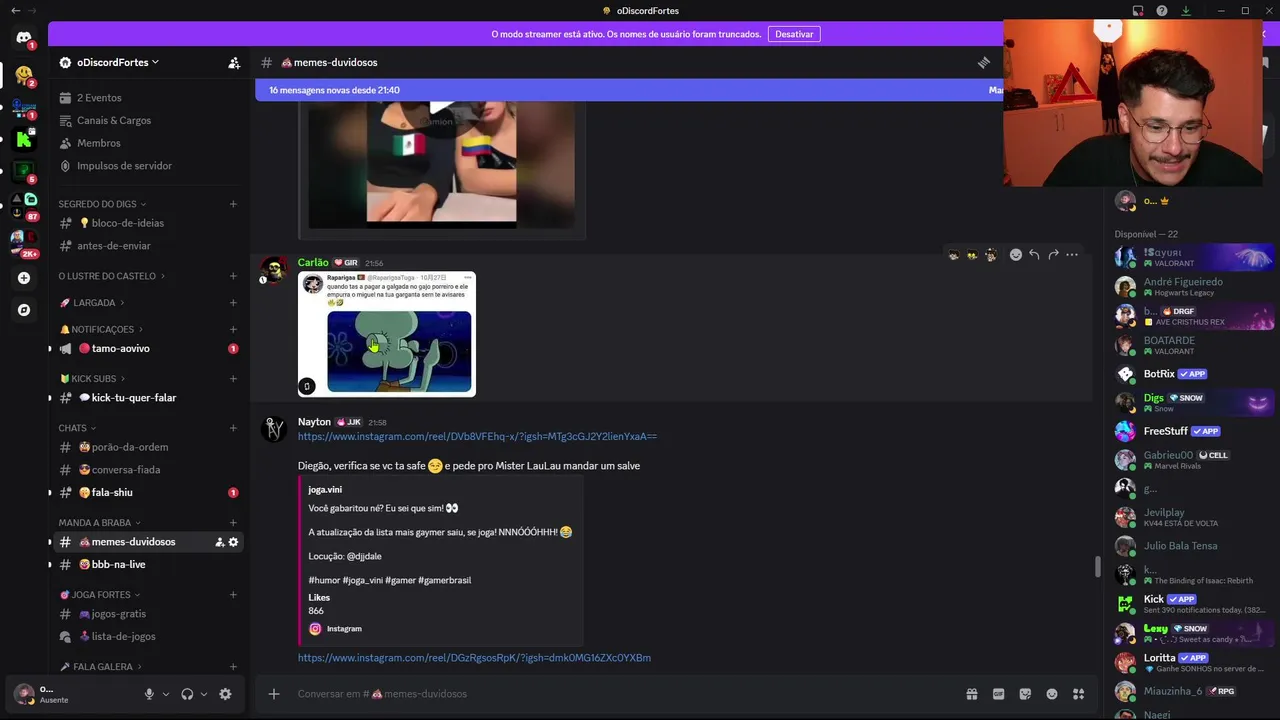Expand the O LUSTRE DO CASTELO category
Viewport: 1280px width, 720px height.
coord(112,276)
